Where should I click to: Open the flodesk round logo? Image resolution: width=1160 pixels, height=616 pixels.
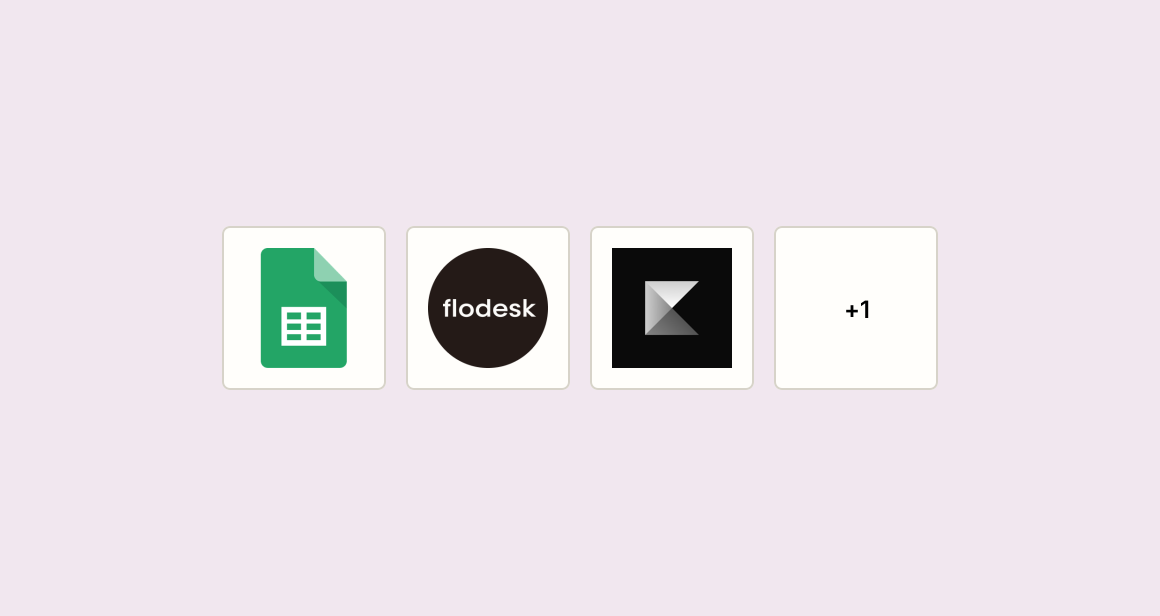tap(488, 308)
